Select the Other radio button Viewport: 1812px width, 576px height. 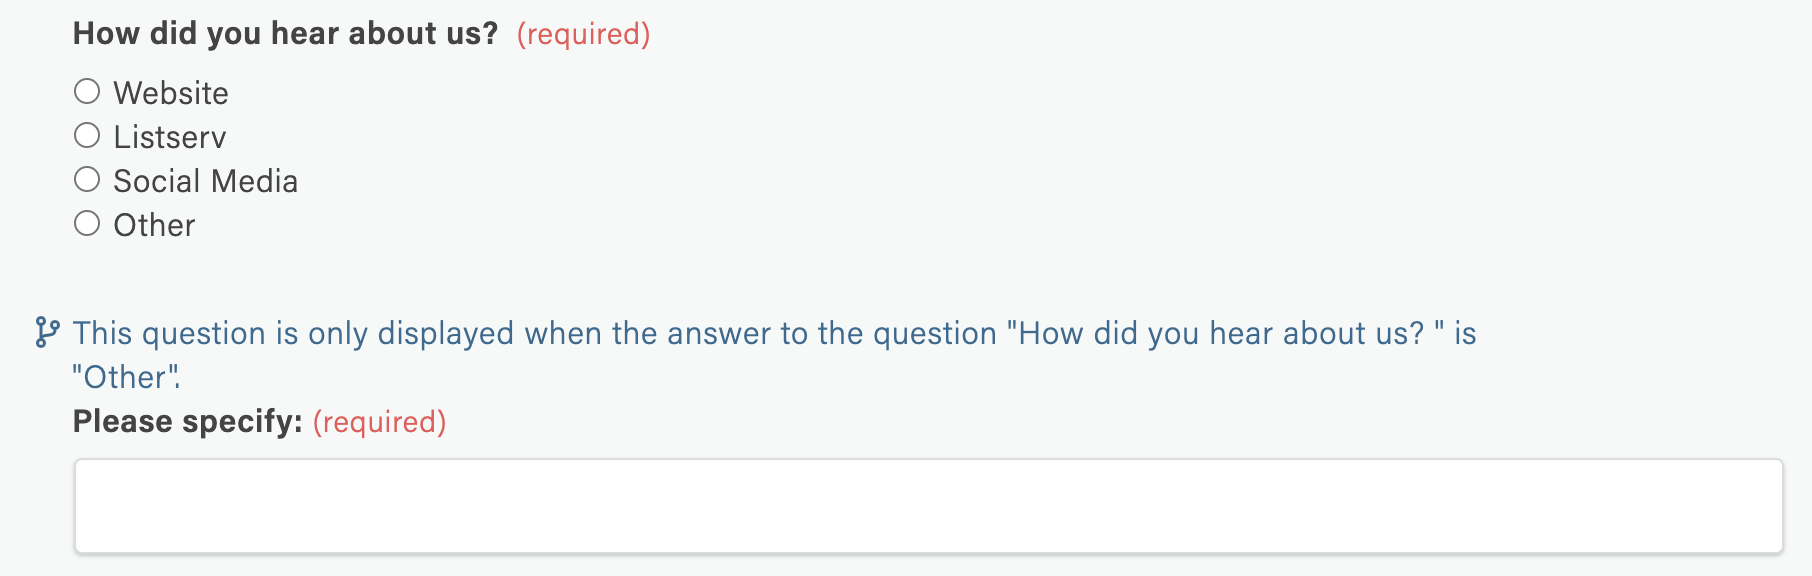tap(87, 223)
